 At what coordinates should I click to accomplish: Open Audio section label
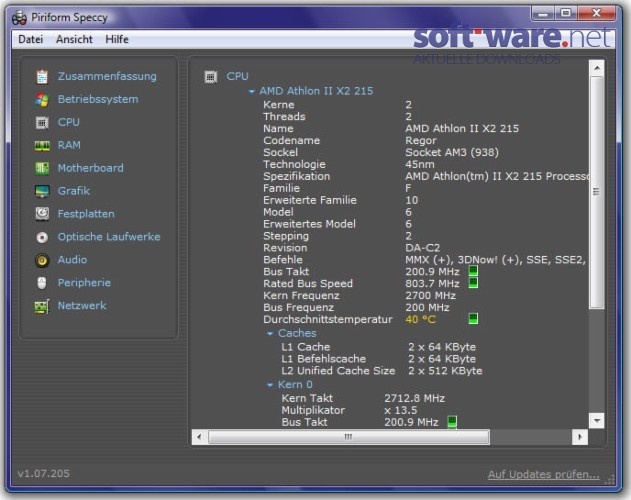72,260
